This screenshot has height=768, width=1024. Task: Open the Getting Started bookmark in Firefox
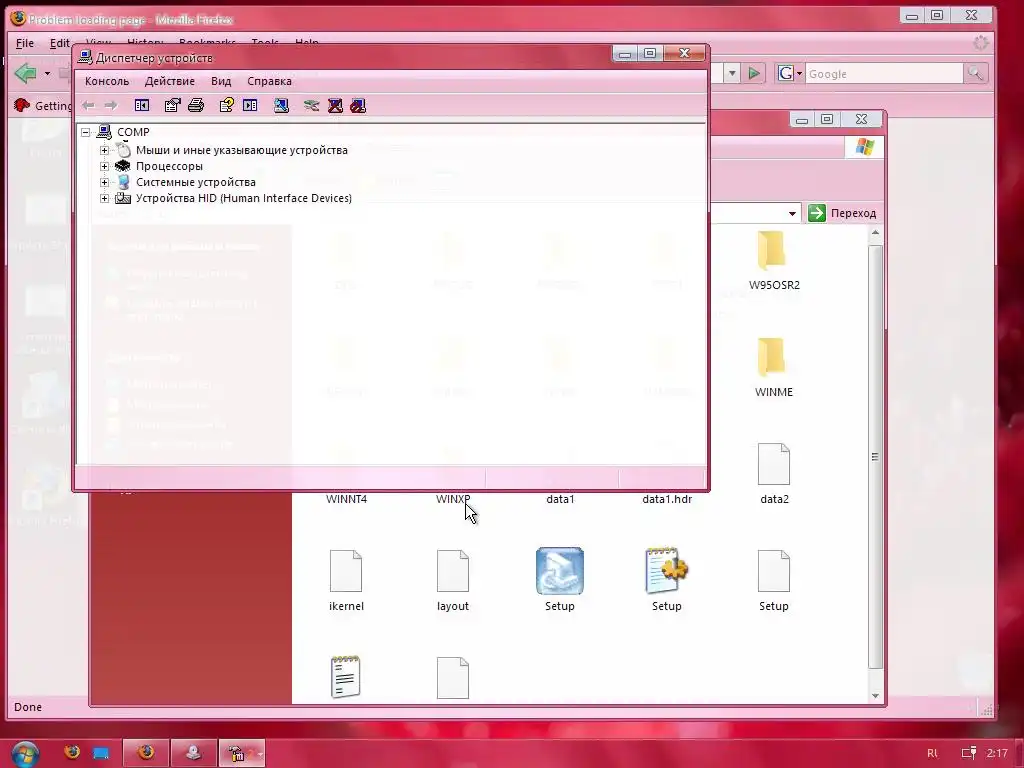coord(43,105)
